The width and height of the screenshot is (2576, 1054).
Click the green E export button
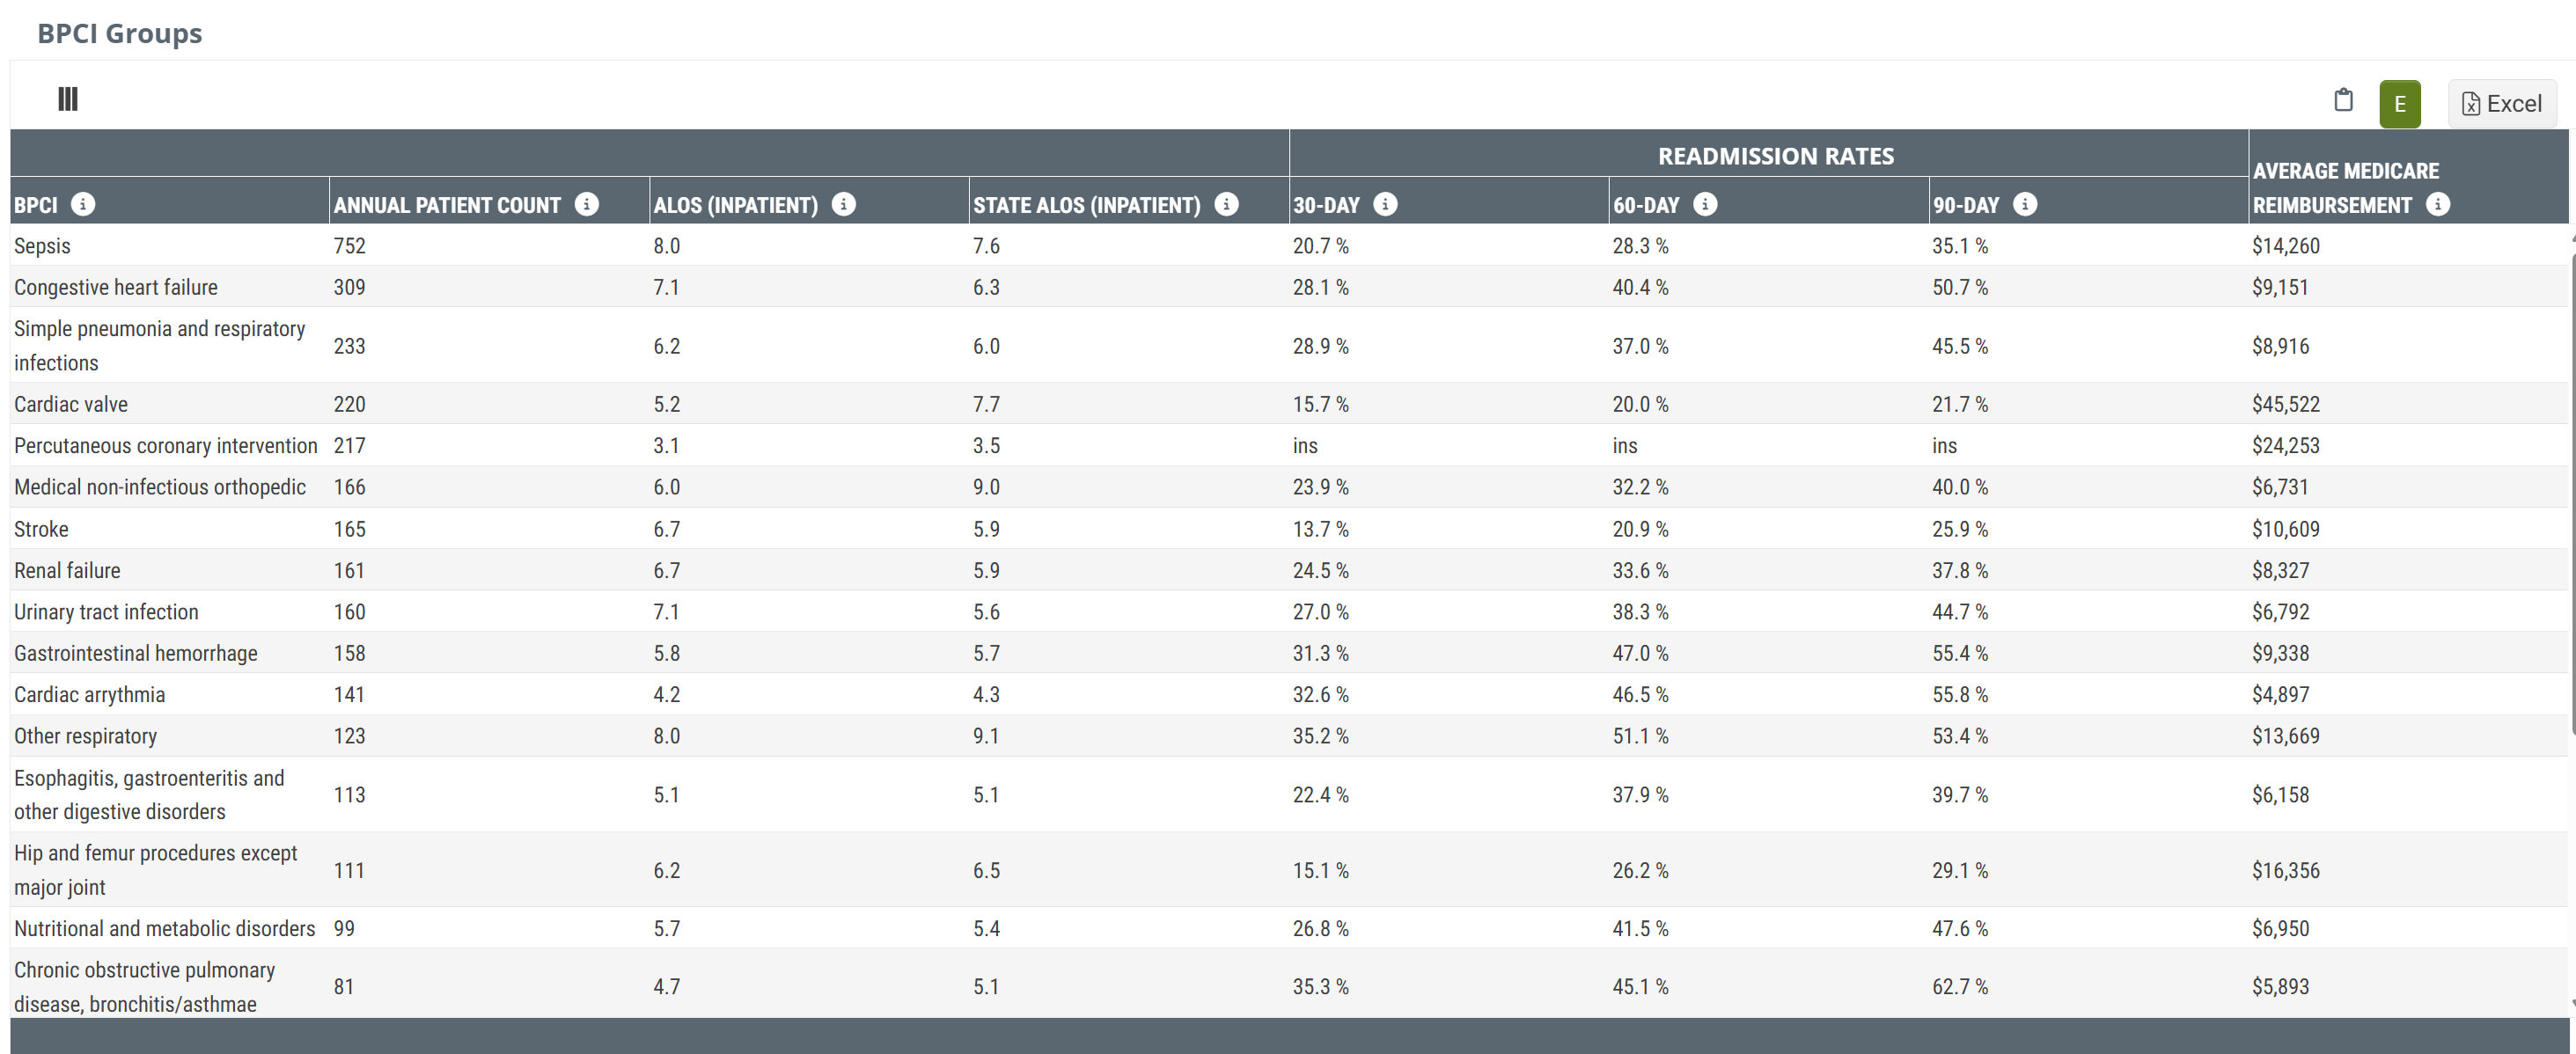[2399, 104]
